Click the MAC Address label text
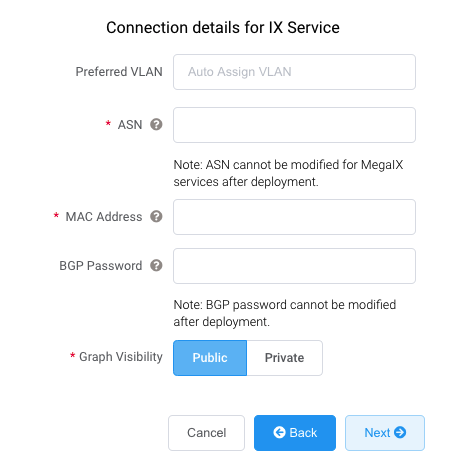Screen dimensions: 451x465 [x=104, y=217]
